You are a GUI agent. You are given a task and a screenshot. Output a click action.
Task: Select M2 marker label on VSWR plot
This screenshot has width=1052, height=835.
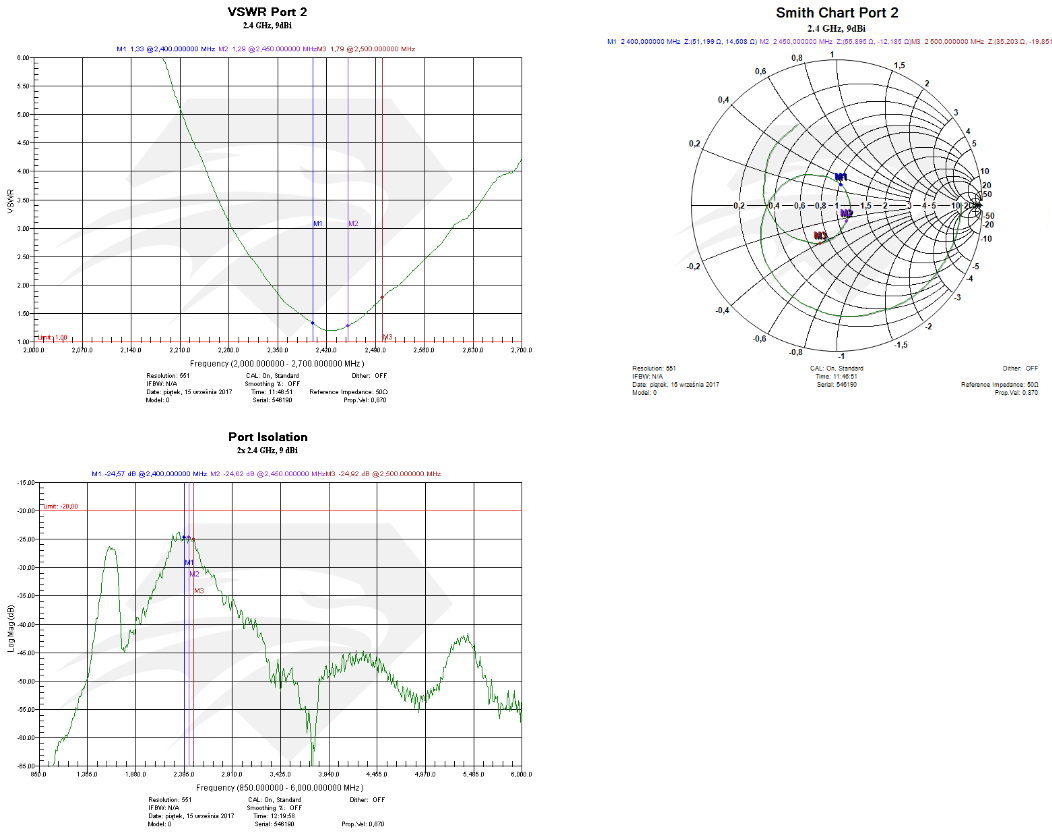353,223
